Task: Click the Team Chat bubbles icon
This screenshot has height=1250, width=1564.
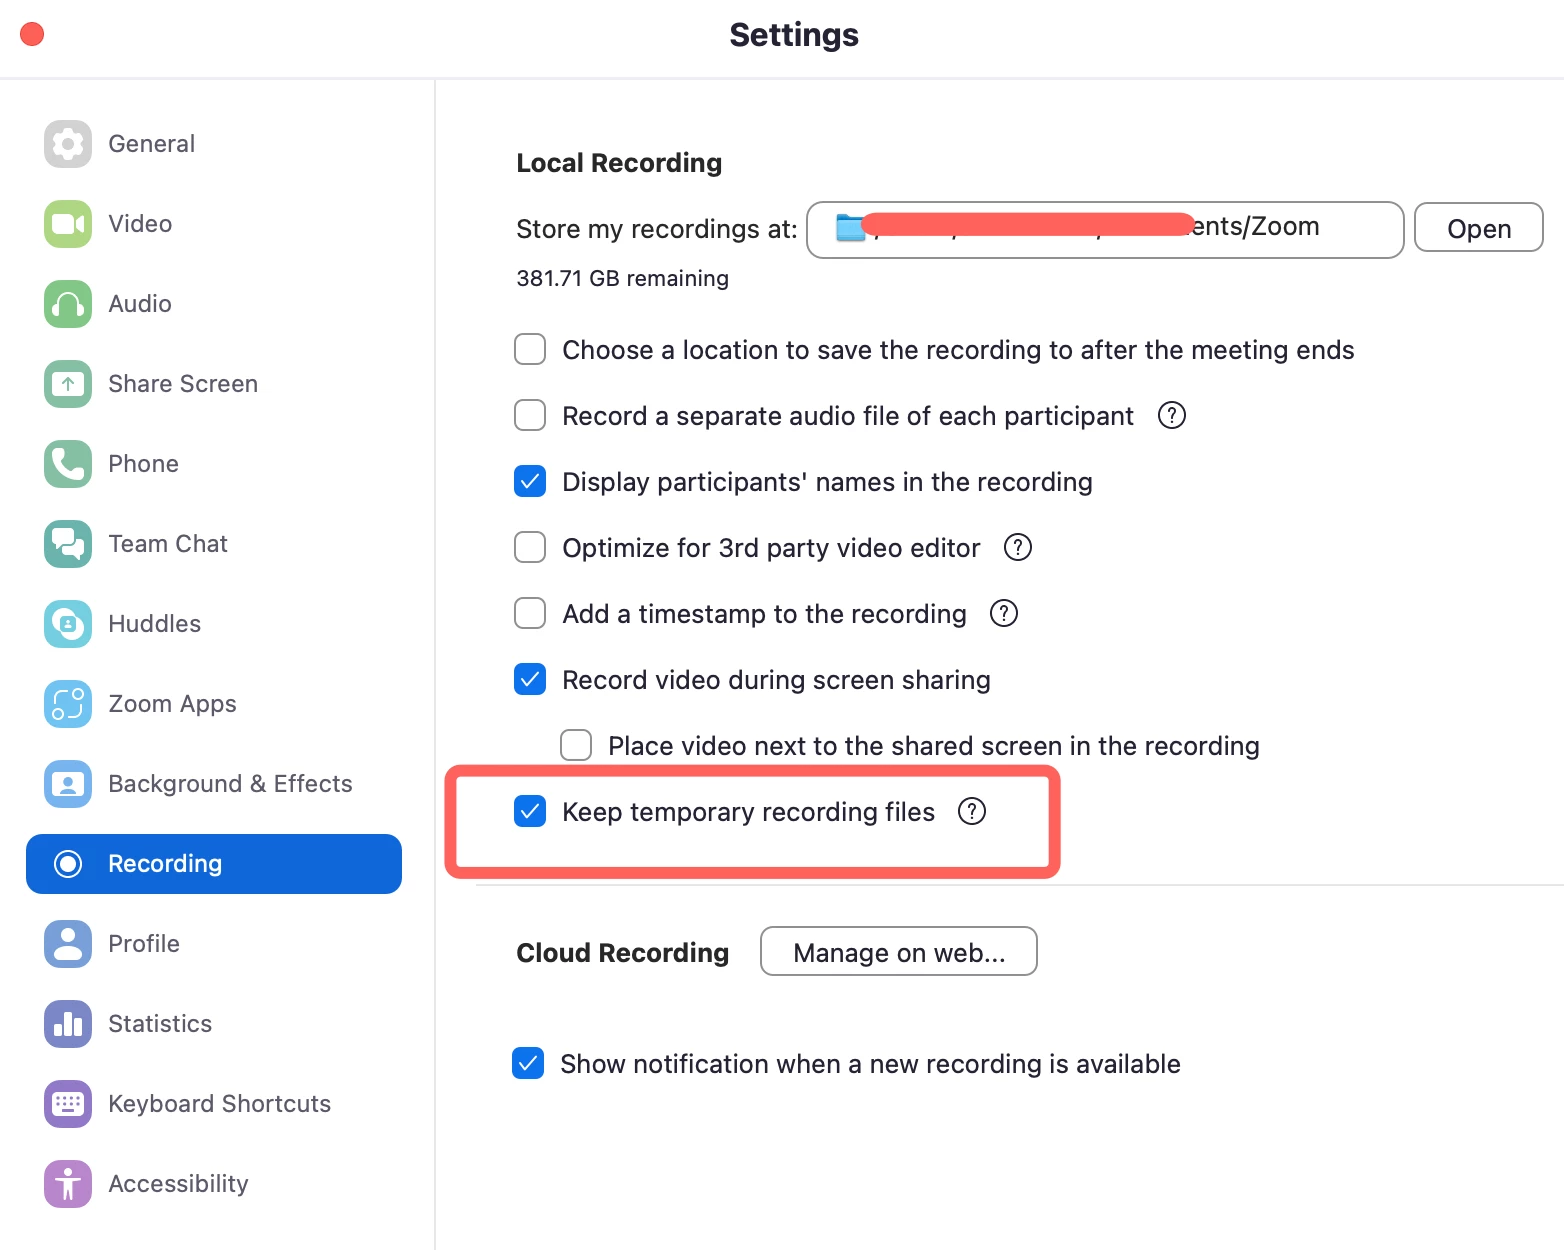Action: click(x=68, y=544)
